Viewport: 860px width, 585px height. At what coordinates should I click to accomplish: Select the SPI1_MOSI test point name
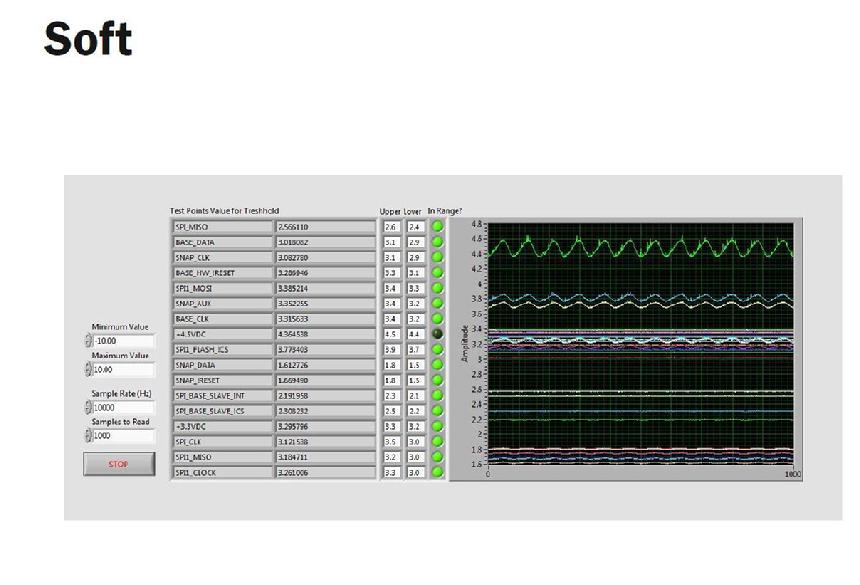(222, 288)
